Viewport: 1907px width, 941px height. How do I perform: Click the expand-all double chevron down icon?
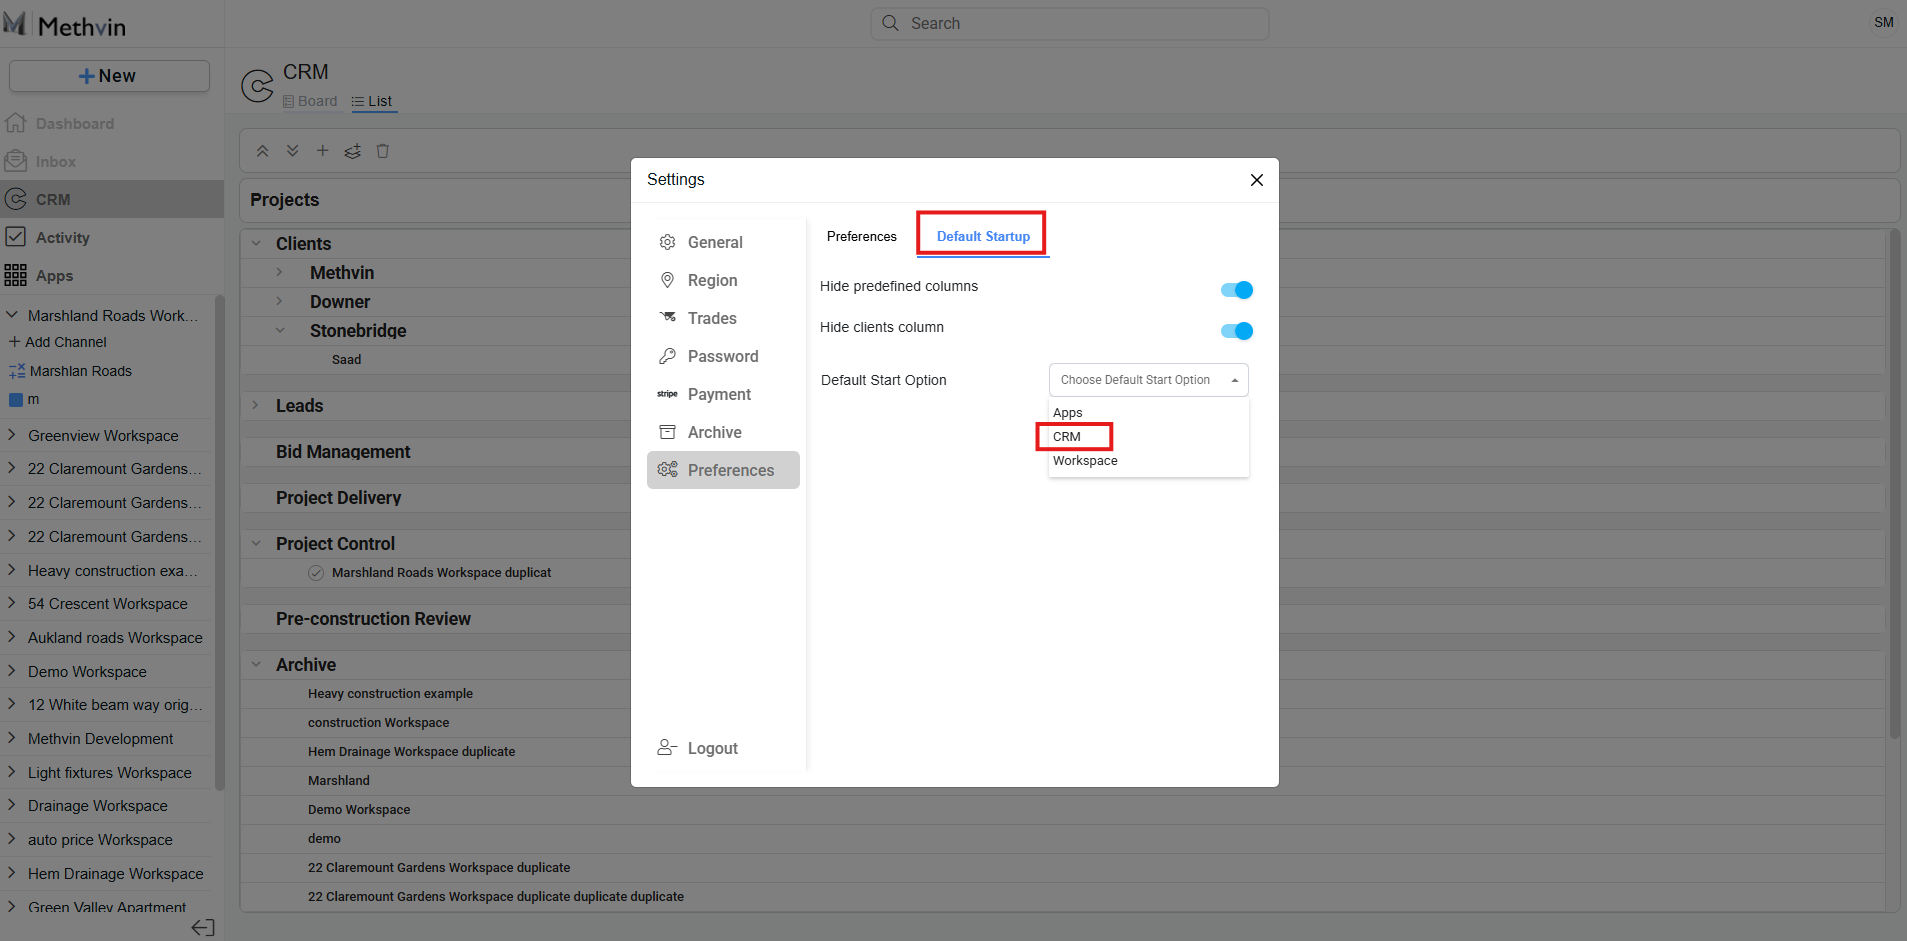pos(292,151)
